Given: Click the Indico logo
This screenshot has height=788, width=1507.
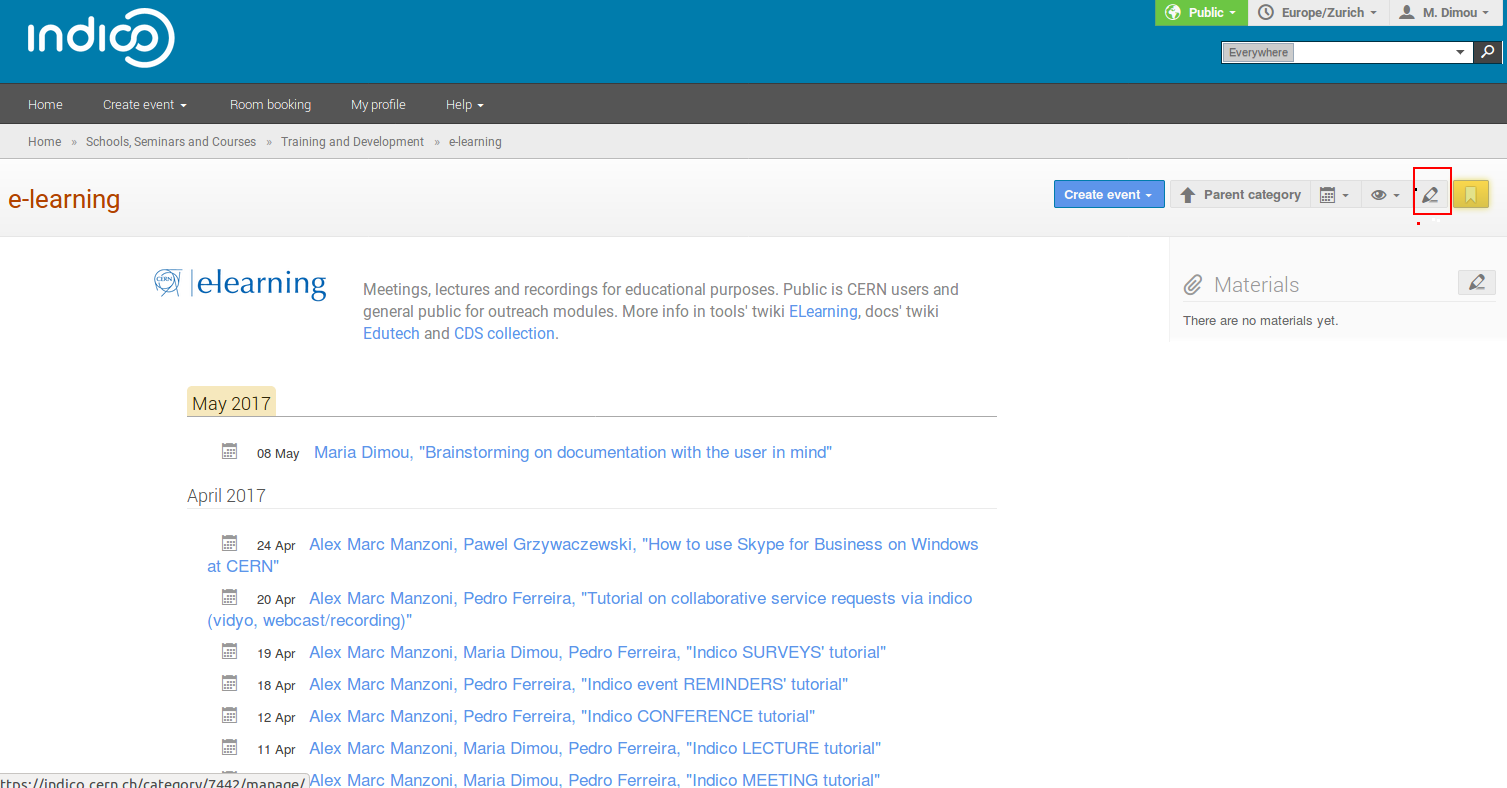Looking at the screenshot, I should [101, 39].
